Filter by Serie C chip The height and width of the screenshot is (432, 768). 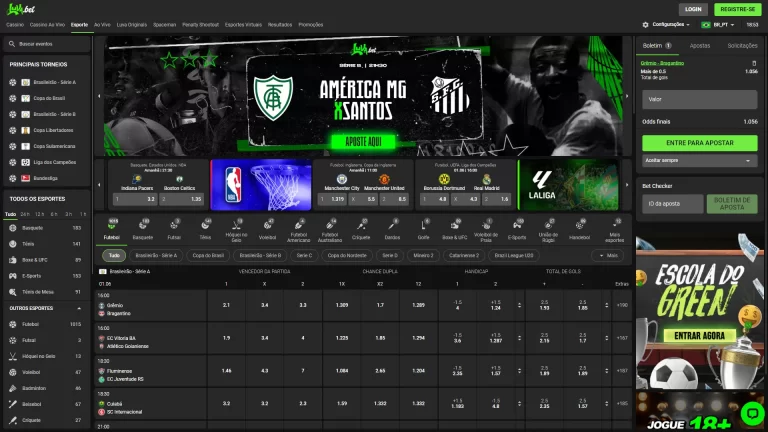pos(304,255)
